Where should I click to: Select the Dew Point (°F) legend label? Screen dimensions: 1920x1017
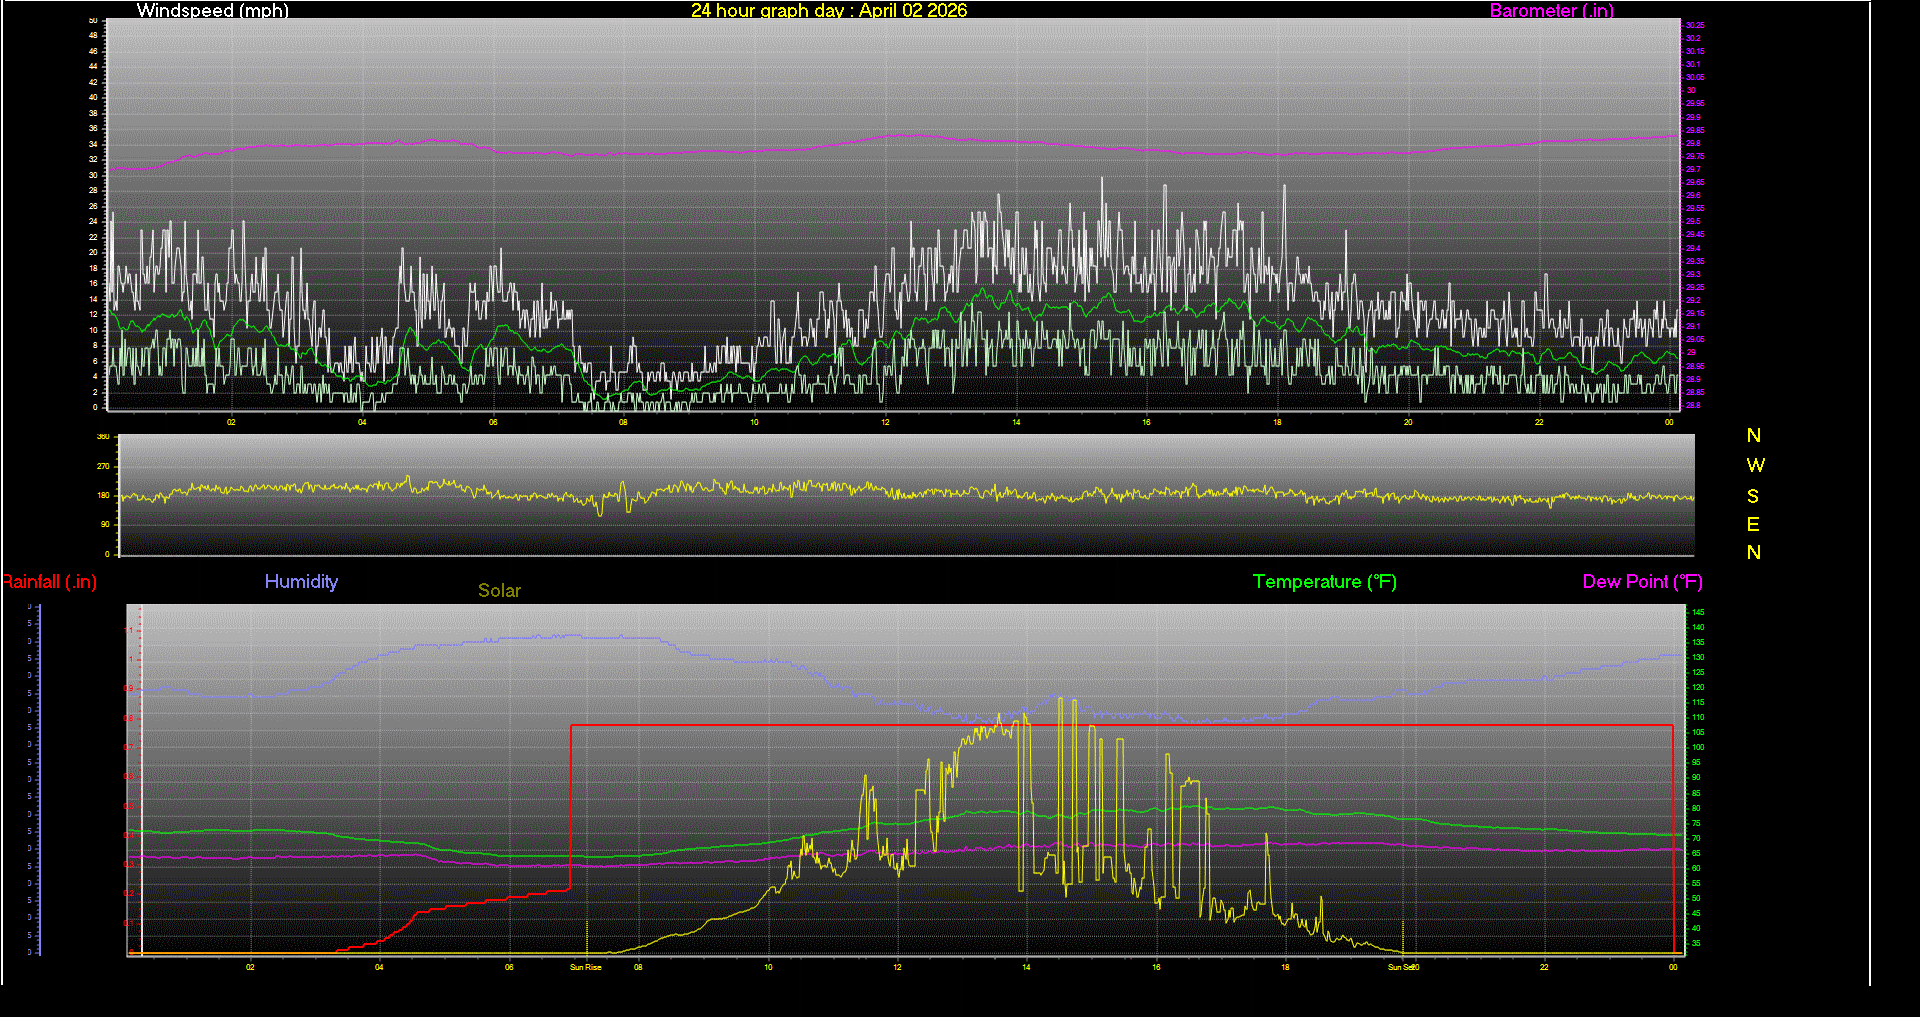click(x=1642, y=581)
